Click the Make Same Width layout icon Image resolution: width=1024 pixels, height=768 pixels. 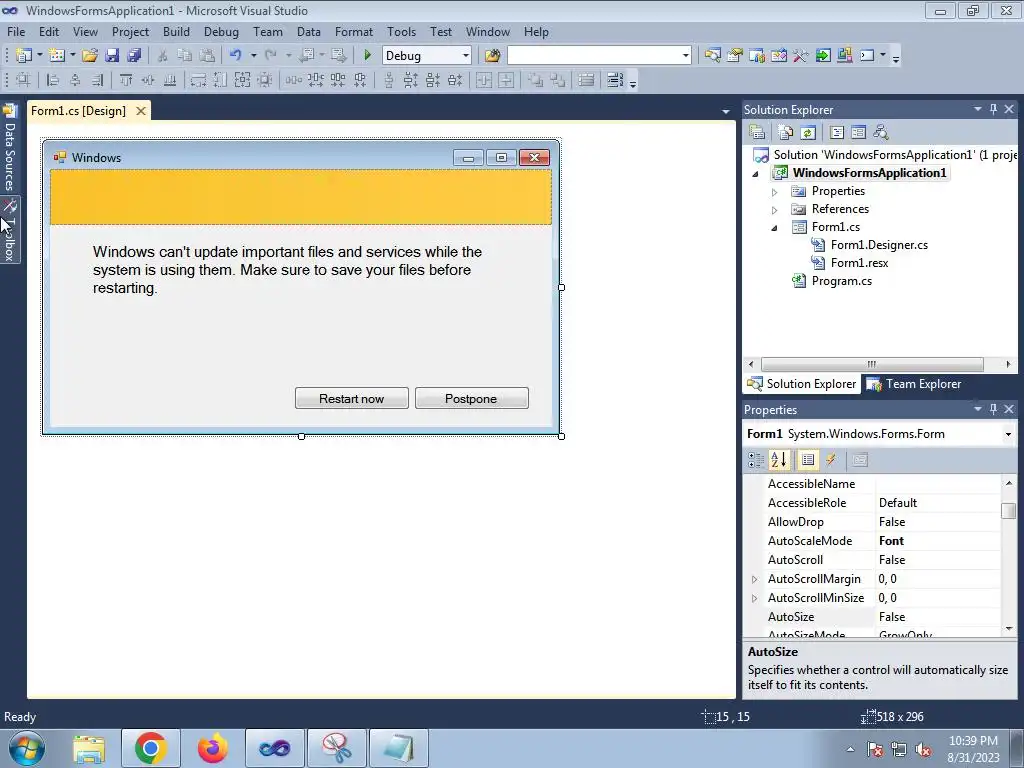click(x=198, y=80)
